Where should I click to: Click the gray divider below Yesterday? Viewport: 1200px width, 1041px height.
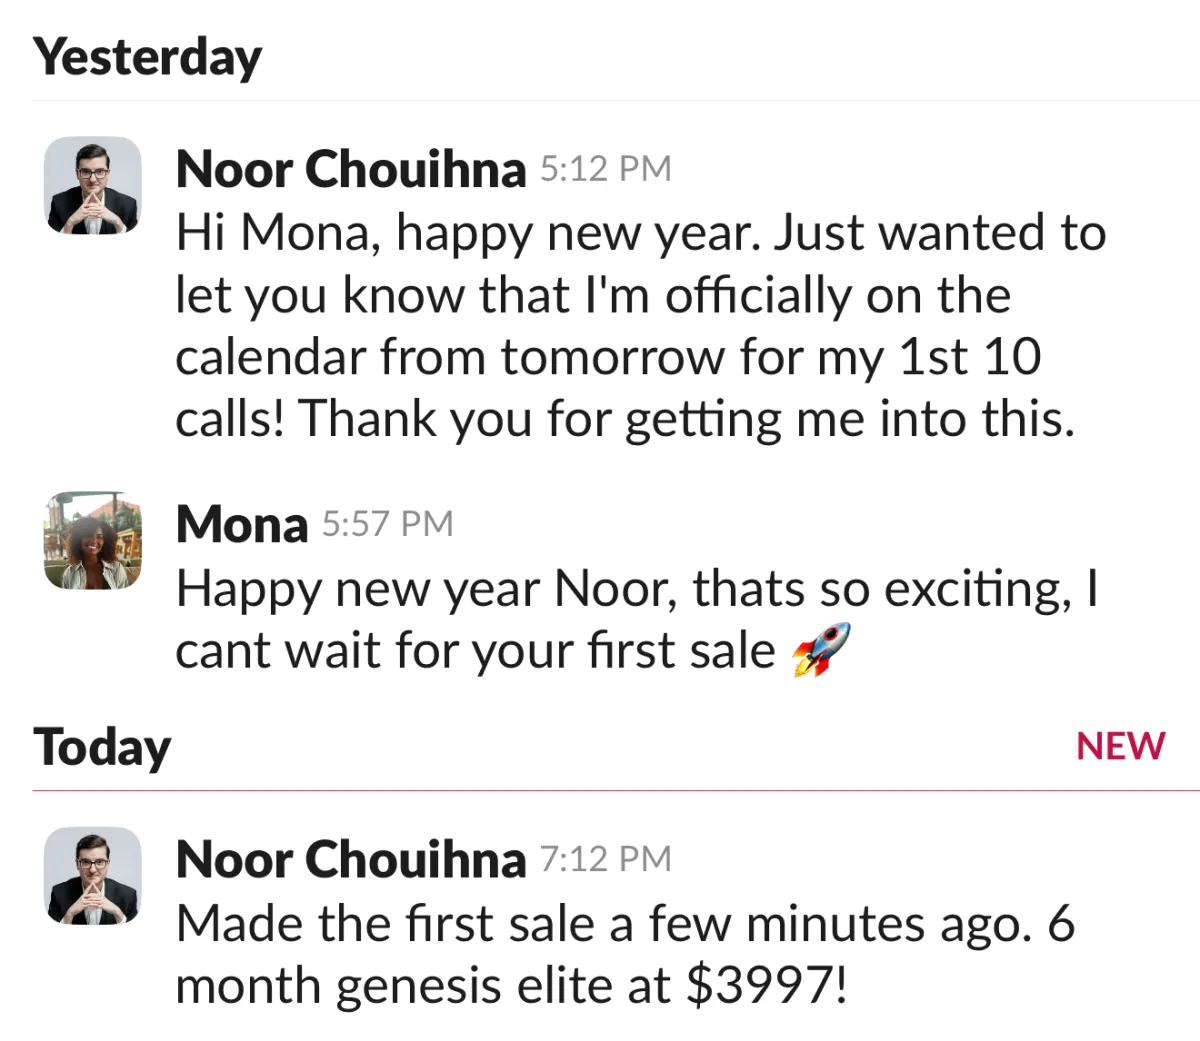pyautogui.click(x=616, y=100)
